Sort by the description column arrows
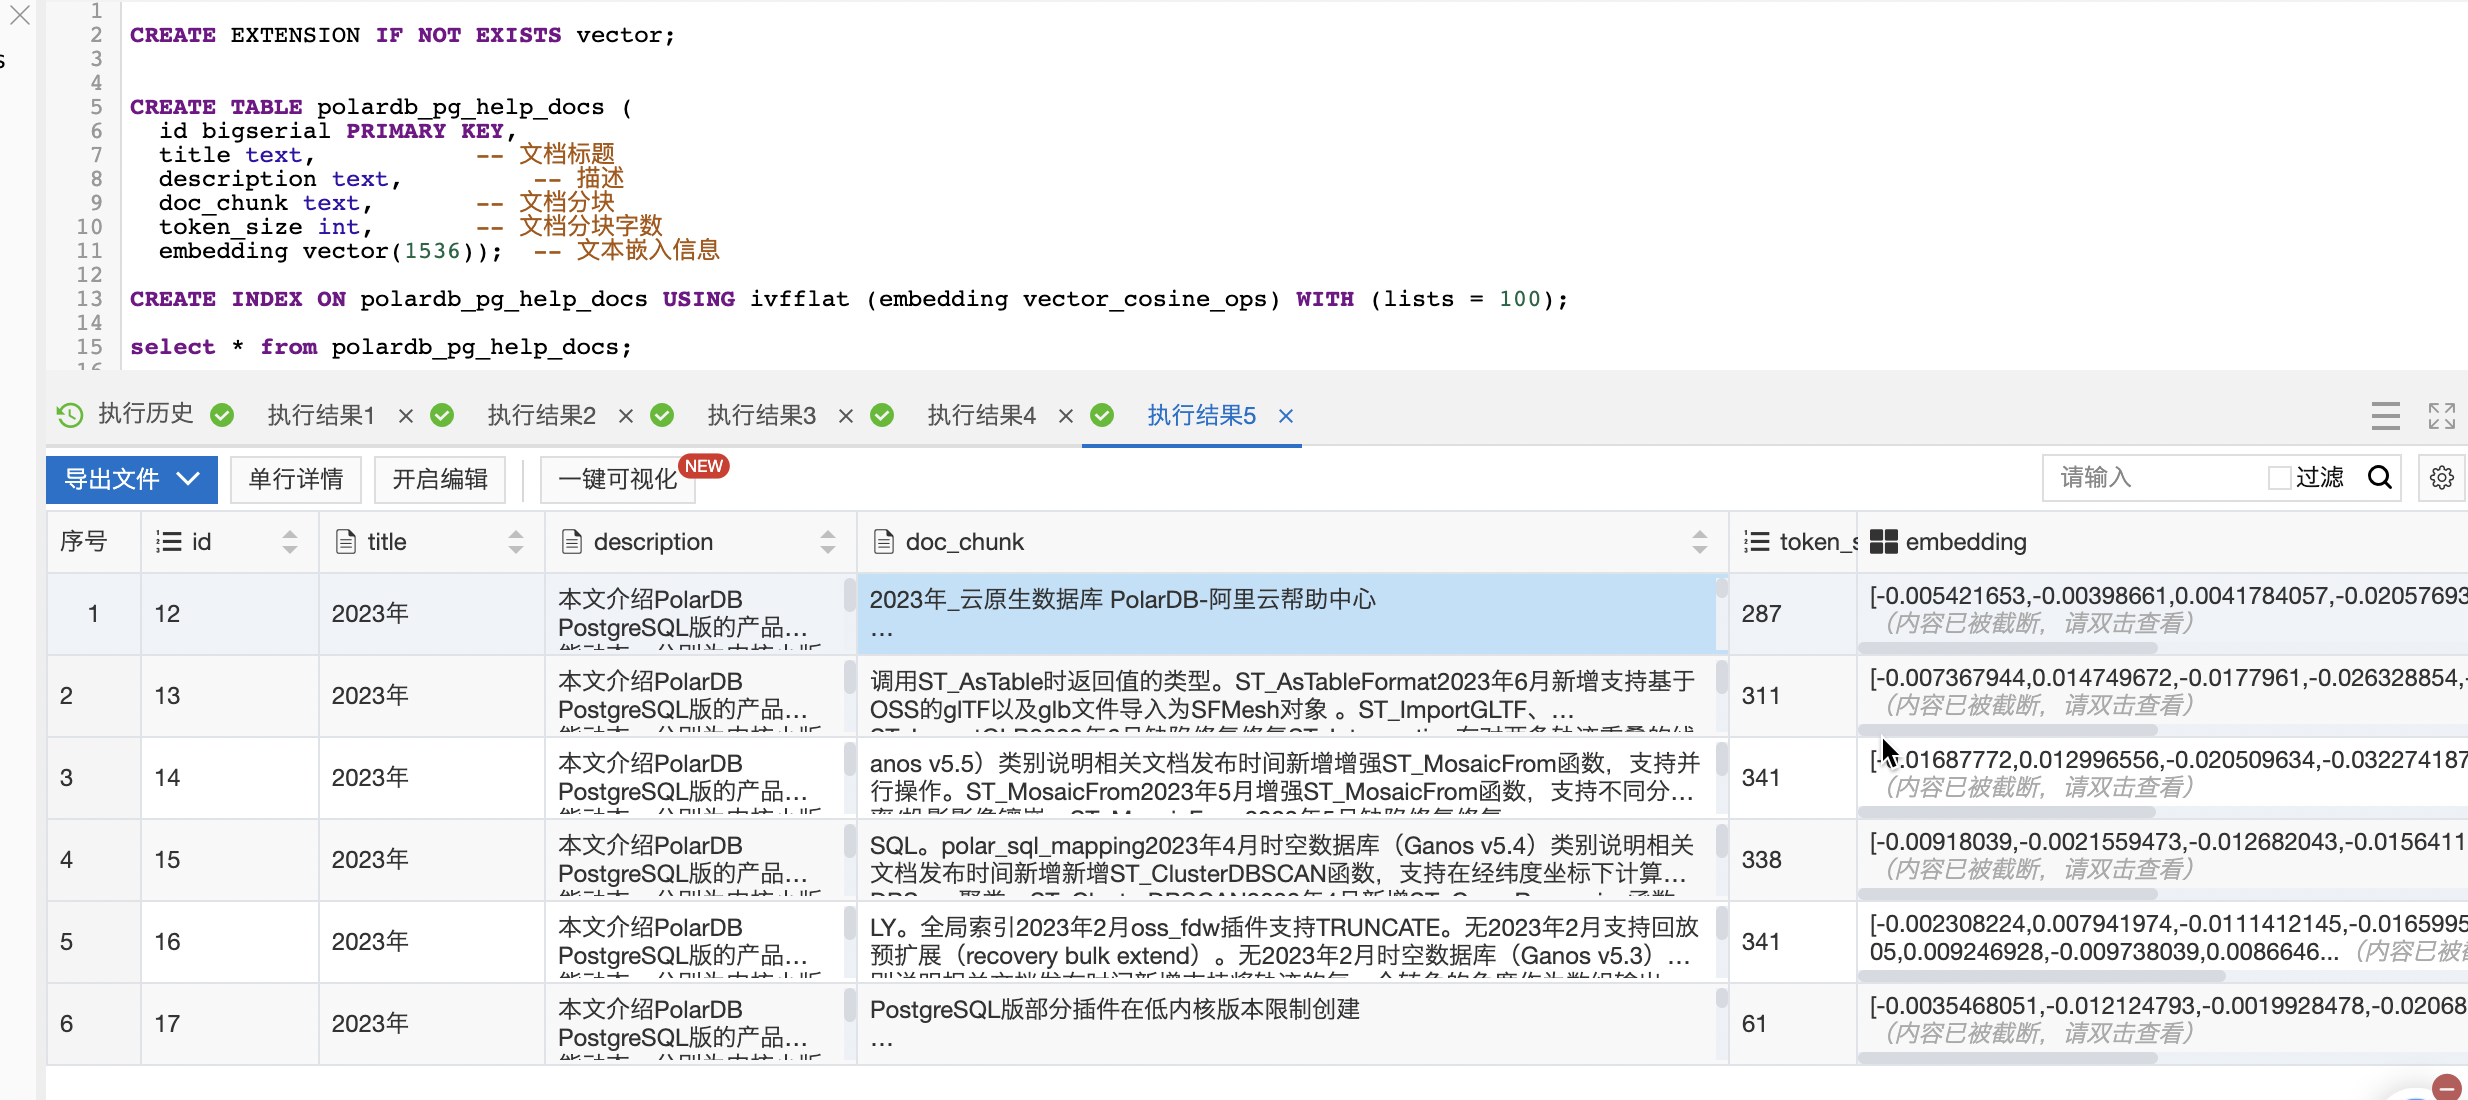This screenshot has width=2468, height=1100. (x=827, y=542)
